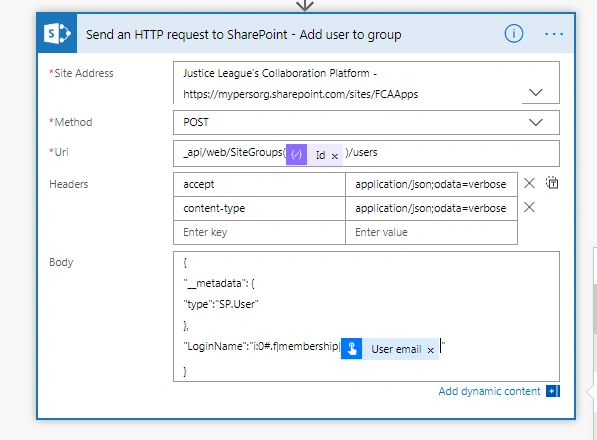
Task: Click the Enter key header field
Action: pos(259,233)
